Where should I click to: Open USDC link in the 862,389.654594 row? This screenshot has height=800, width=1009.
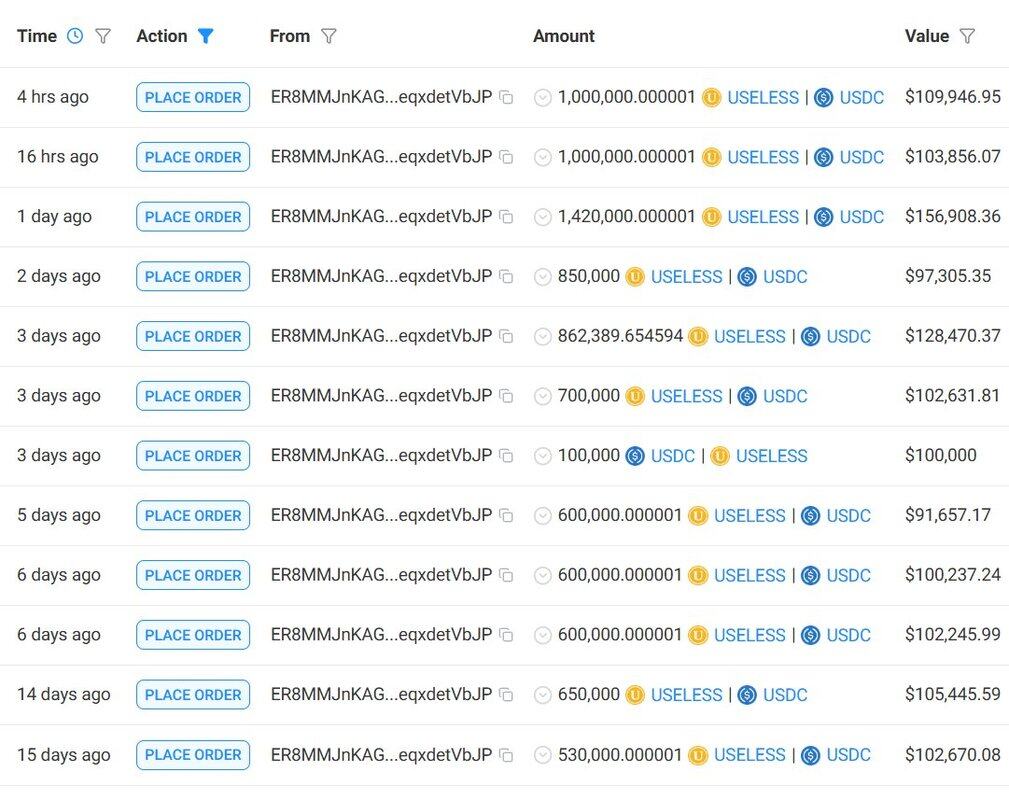(848, 337)
